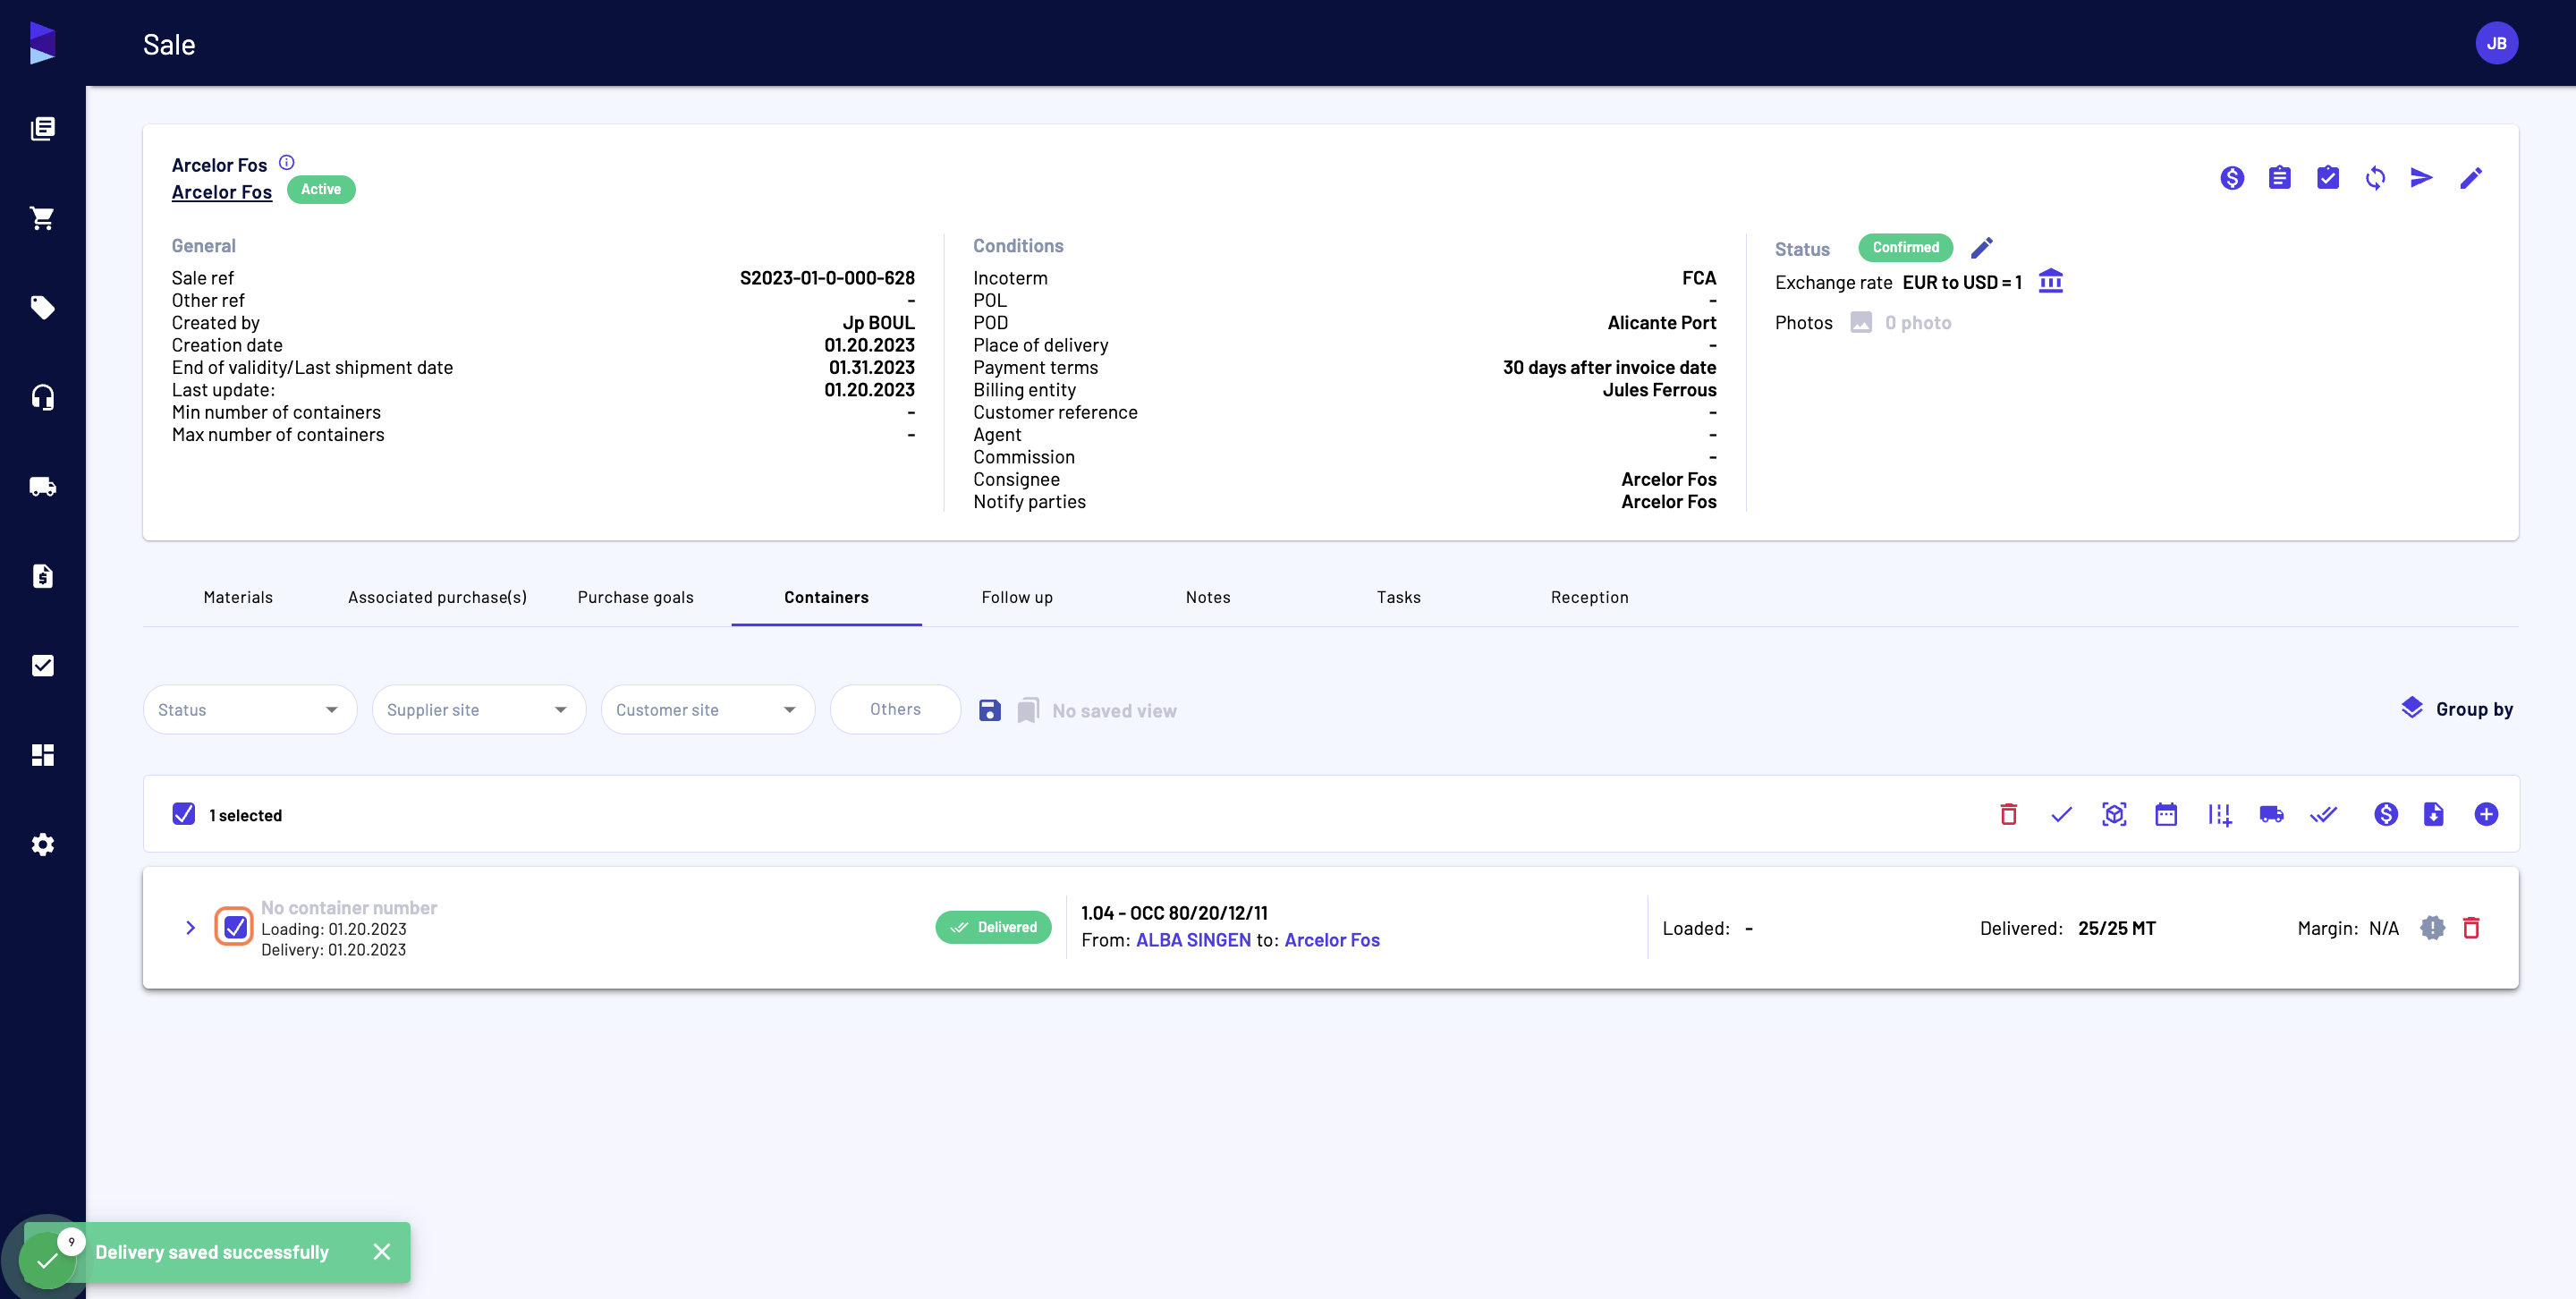Click the sync arrows icon in header

[2376, 178]
